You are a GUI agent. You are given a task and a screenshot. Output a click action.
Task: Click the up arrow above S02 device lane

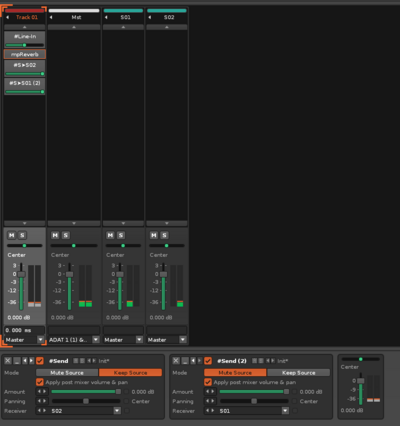coord(167,27)
